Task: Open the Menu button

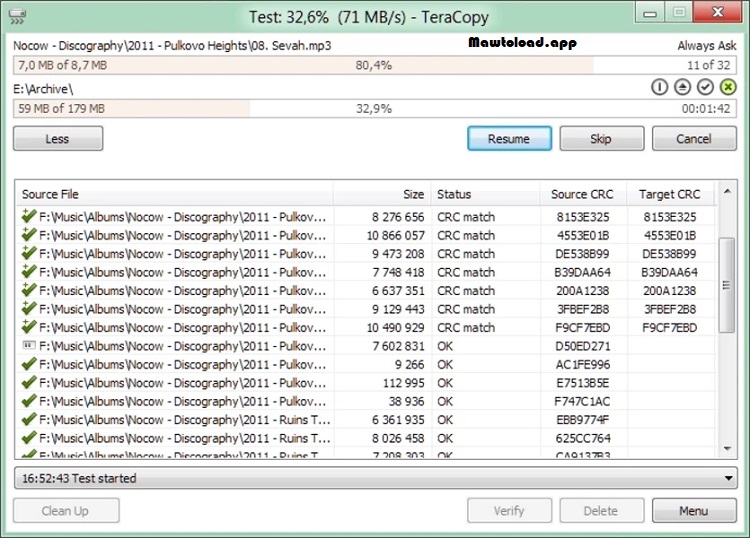Action: (694, 511)
